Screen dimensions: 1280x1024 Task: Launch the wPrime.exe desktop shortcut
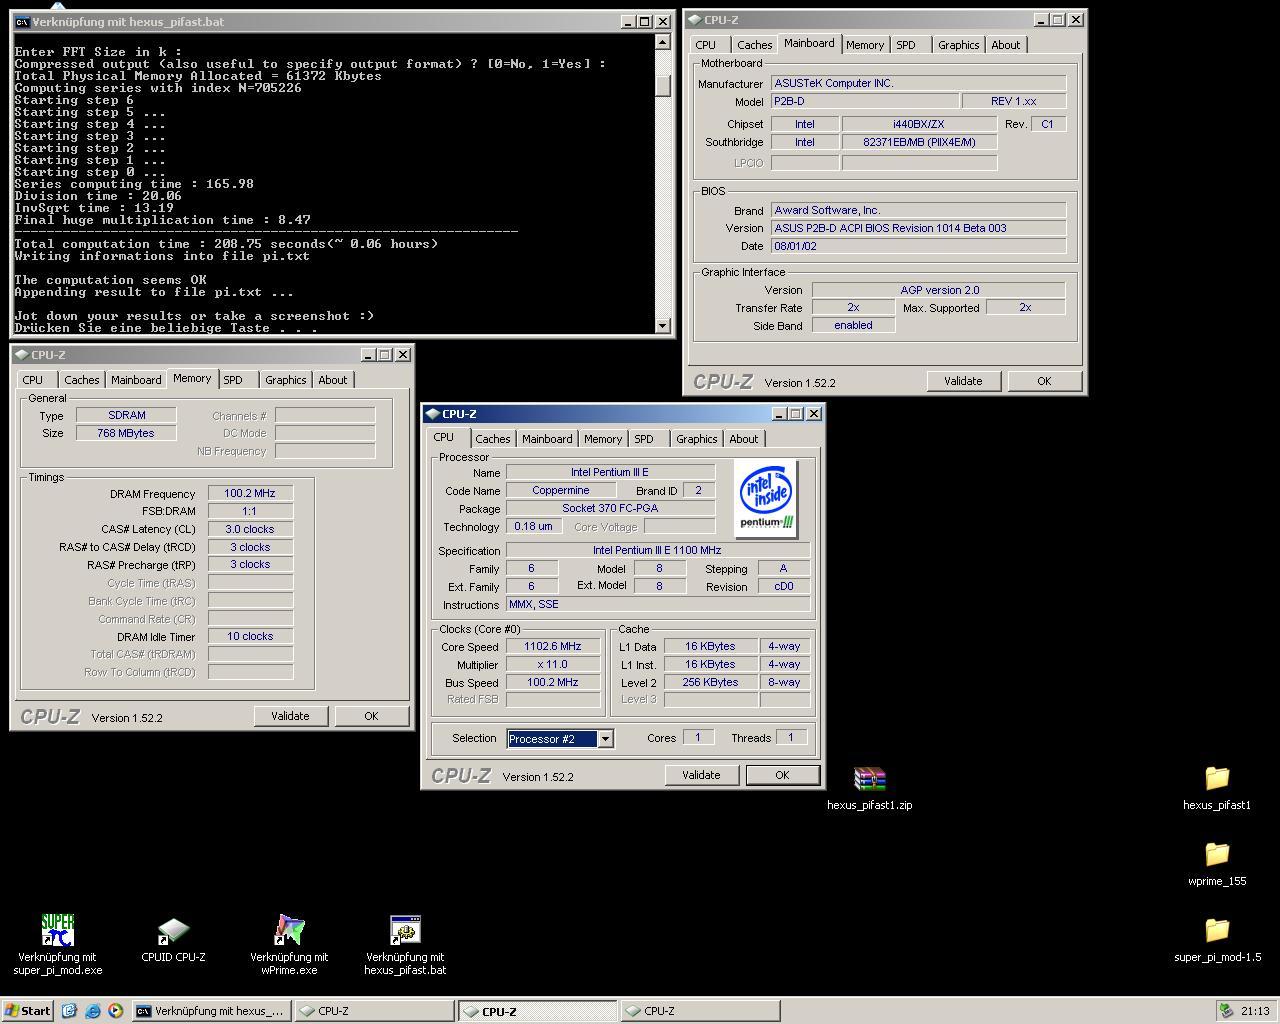pos(289,930)
